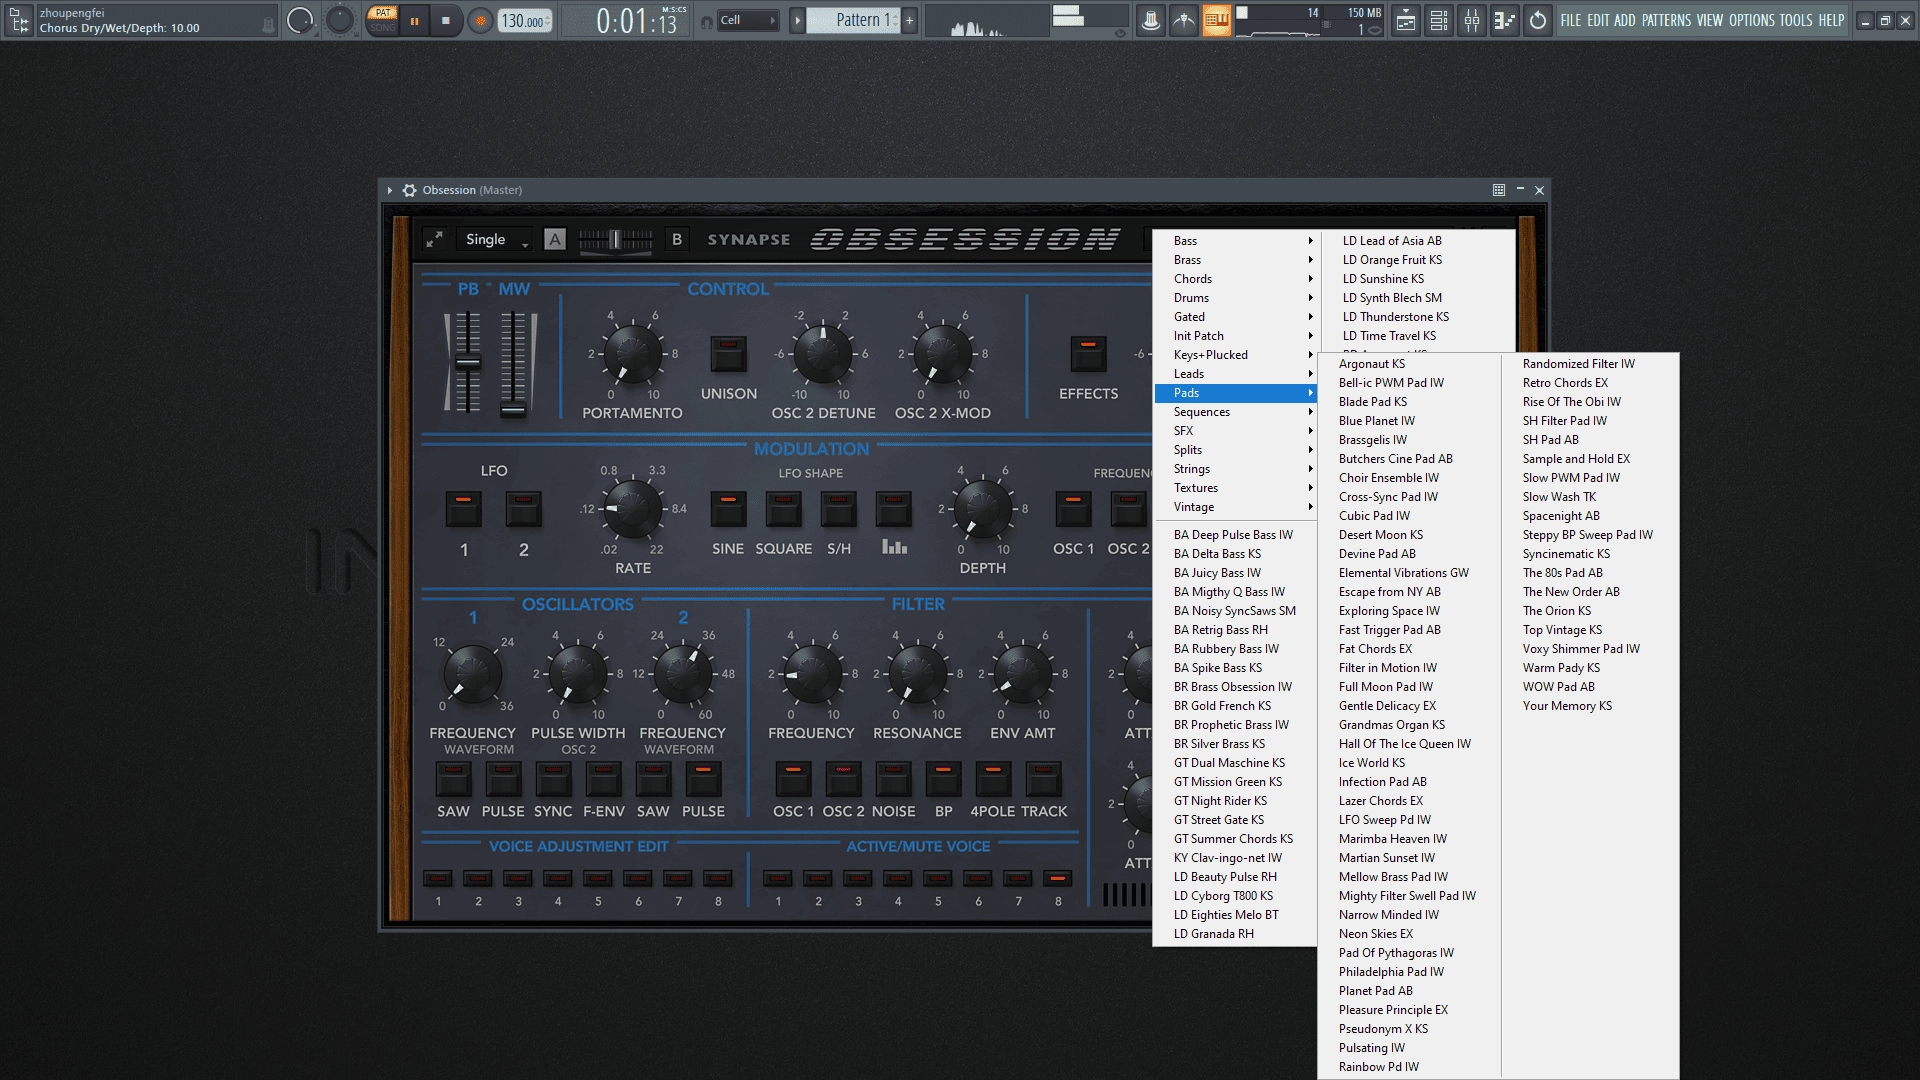
Task: Toggle LFO 1 button
Action: [x=463, y=509]
